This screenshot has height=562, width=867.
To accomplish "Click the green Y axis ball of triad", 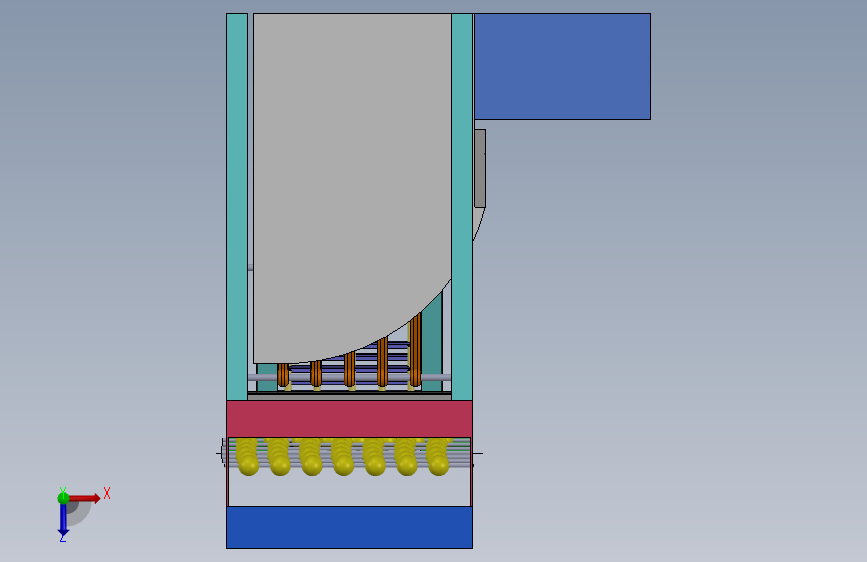I will pos(63,498).
